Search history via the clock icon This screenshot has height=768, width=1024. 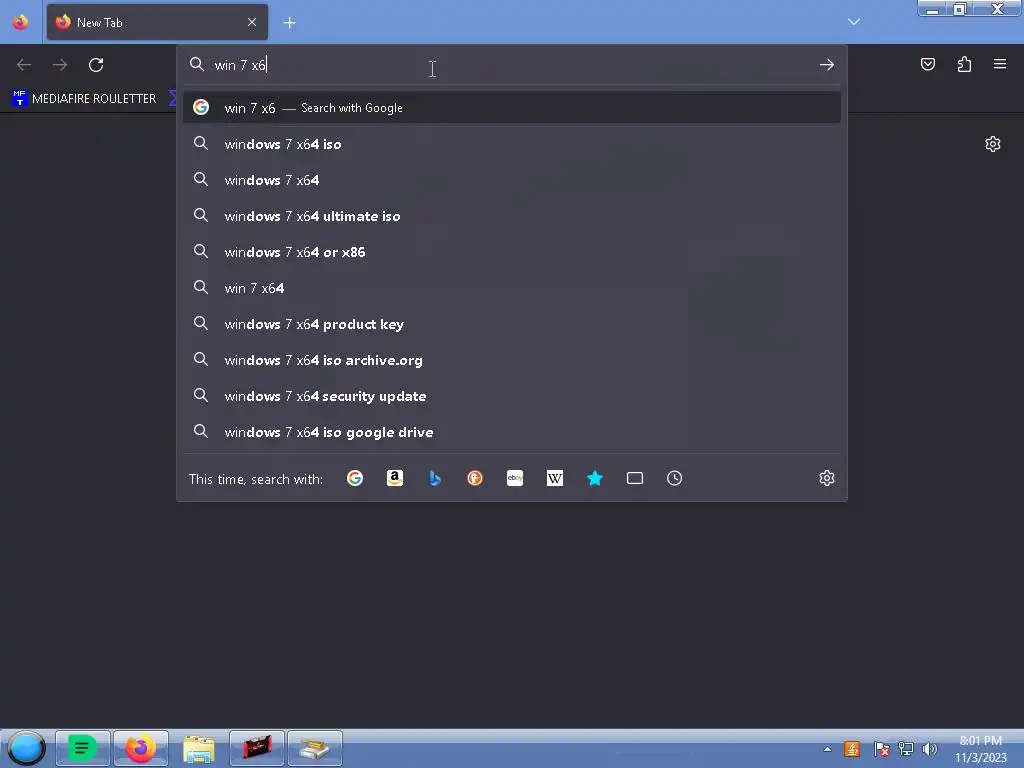(x=675, y=478)
